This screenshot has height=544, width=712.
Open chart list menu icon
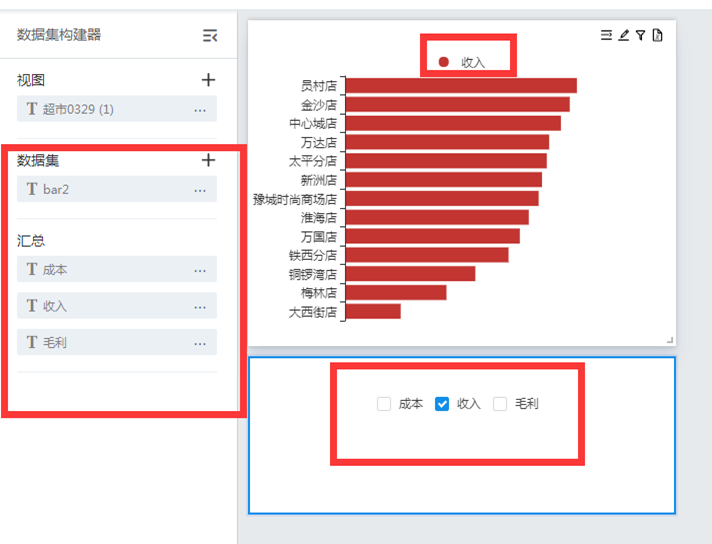click(606, 35)
